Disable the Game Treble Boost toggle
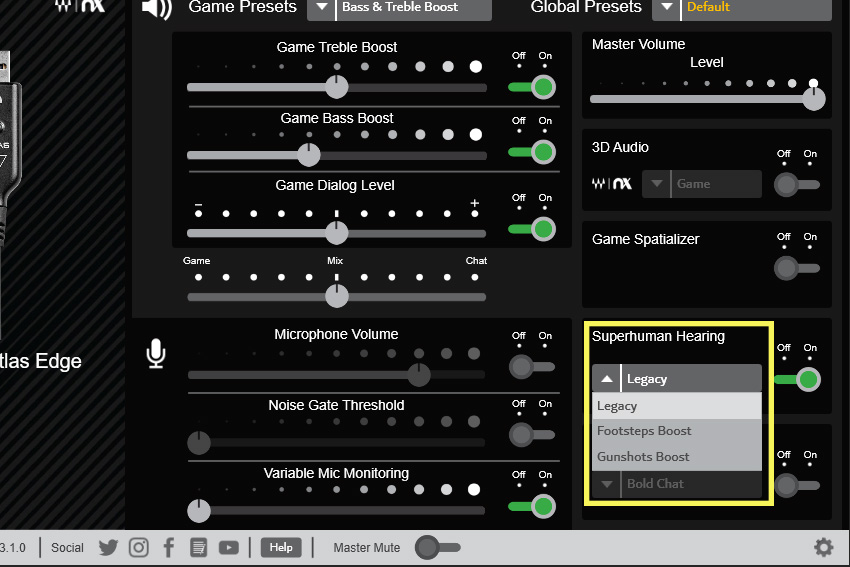Viewport: 850px width, 567px height. click(532, 87)
